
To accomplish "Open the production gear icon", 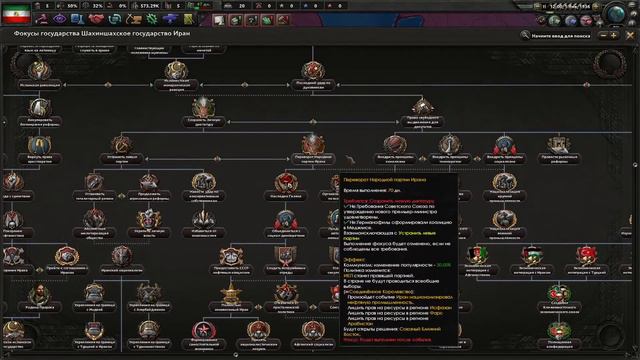I will (152, 19).
